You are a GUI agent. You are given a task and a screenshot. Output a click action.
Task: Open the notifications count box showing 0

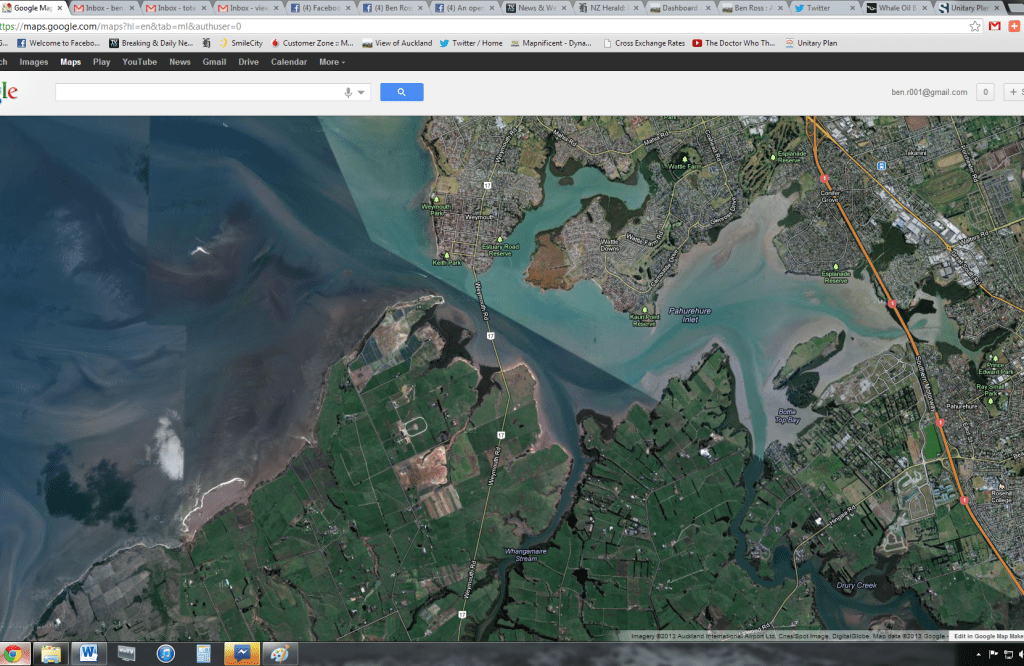coord(985,92)
